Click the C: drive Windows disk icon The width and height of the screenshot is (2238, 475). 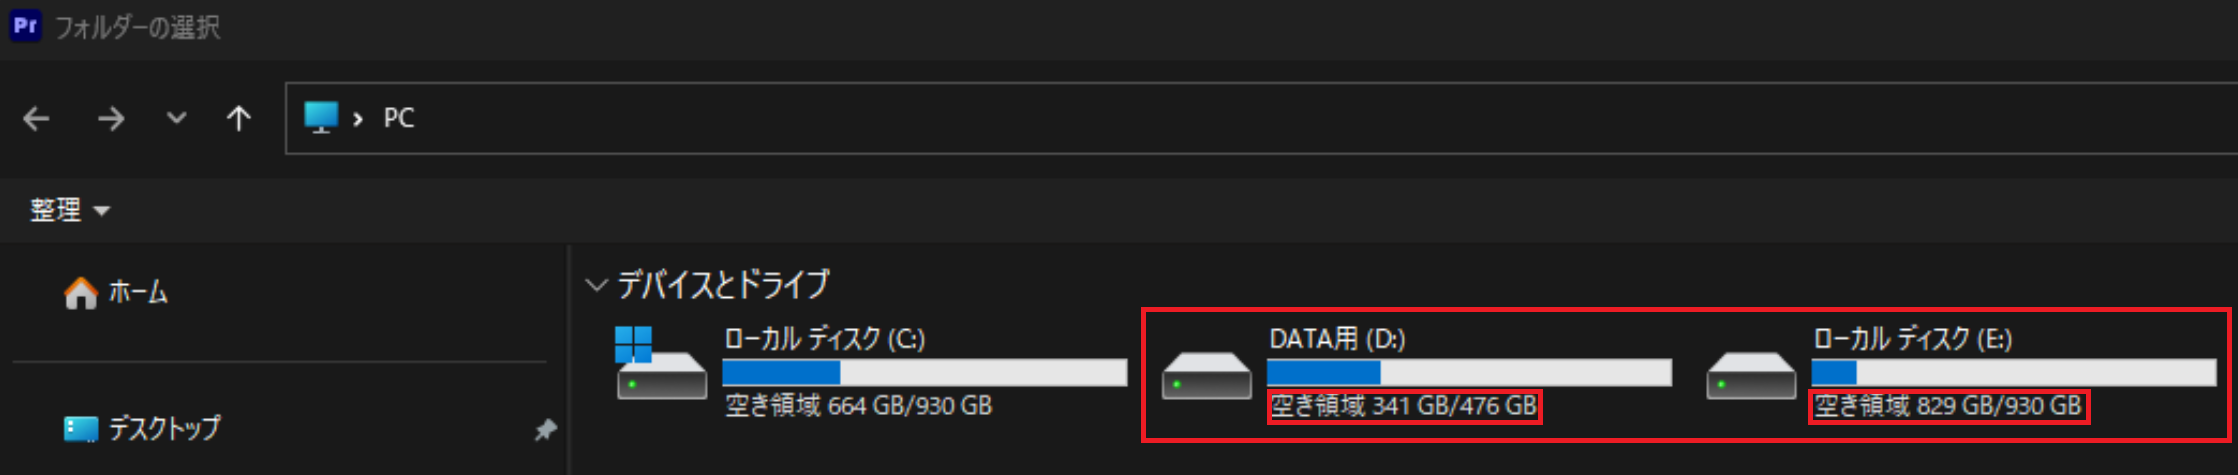pyautogui.click(x=661, y=366)
